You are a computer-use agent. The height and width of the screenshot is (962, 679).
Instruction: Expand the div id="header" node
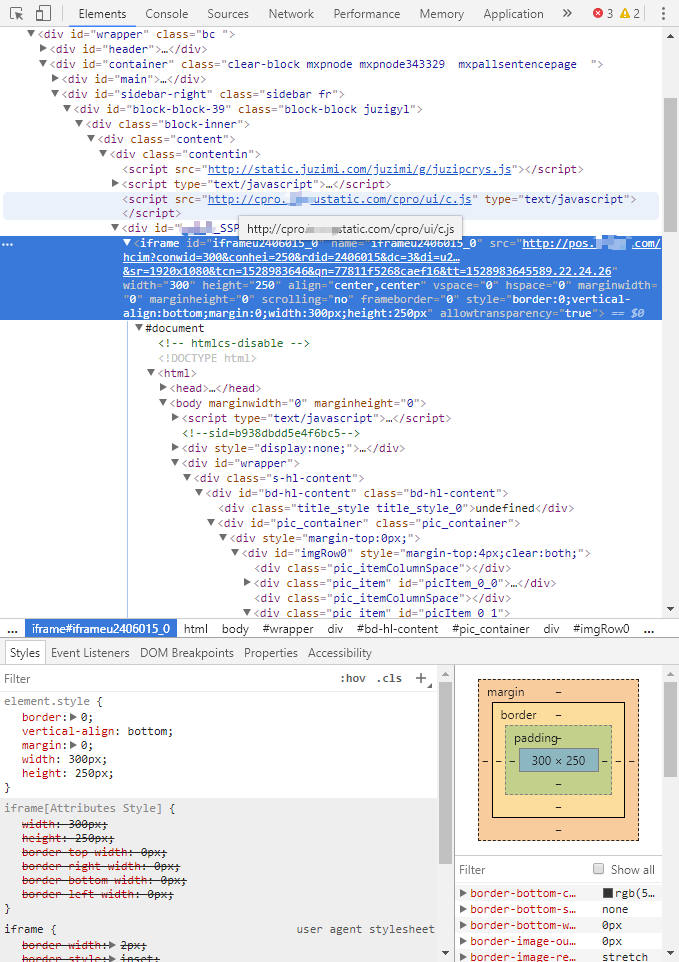pyautogui.click(x=43, y=49)
